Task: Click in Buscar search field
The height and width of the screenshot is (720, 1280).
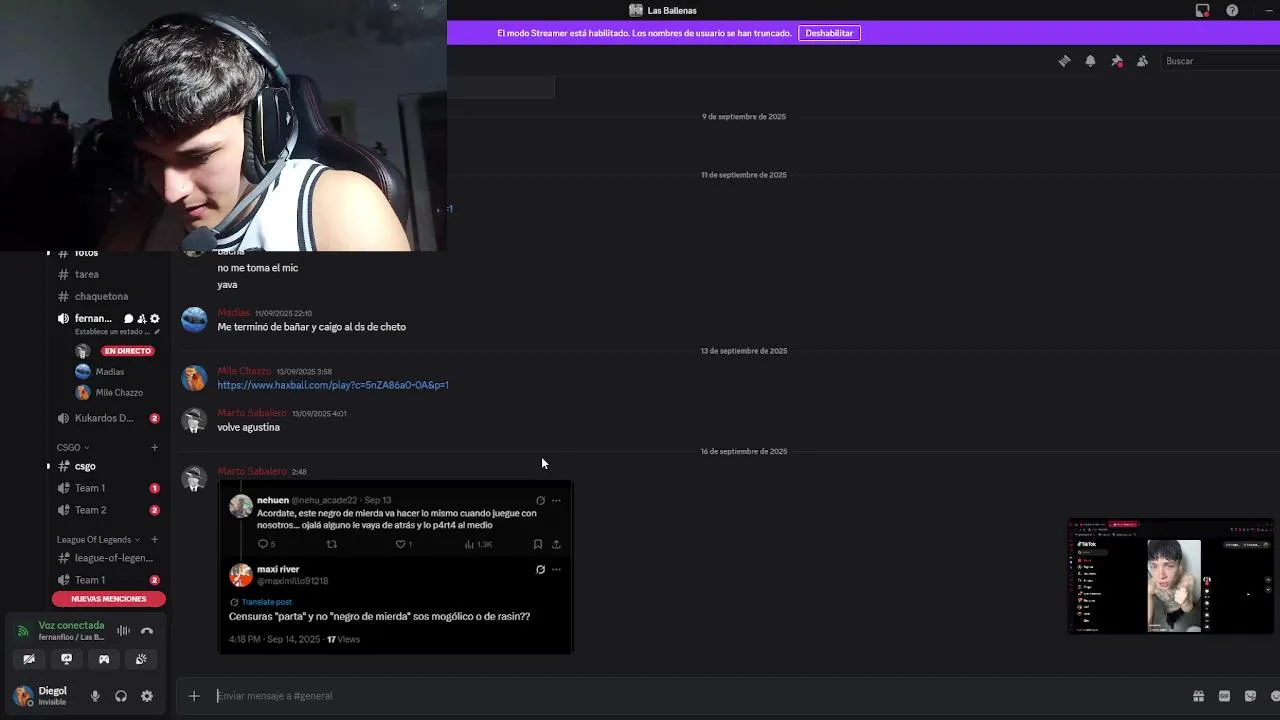Action: click(x=1220, y=61)
